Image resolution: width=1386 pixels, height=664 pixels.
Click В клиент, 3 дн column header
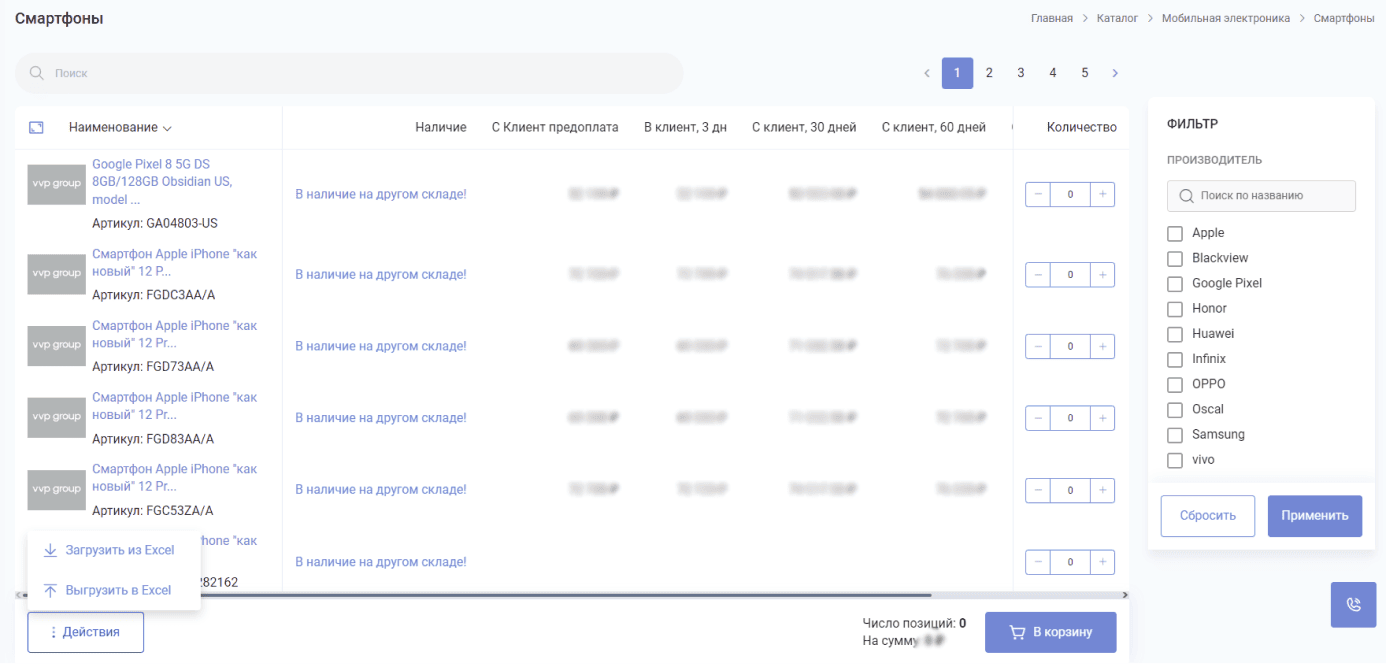(x=685, y=127)
